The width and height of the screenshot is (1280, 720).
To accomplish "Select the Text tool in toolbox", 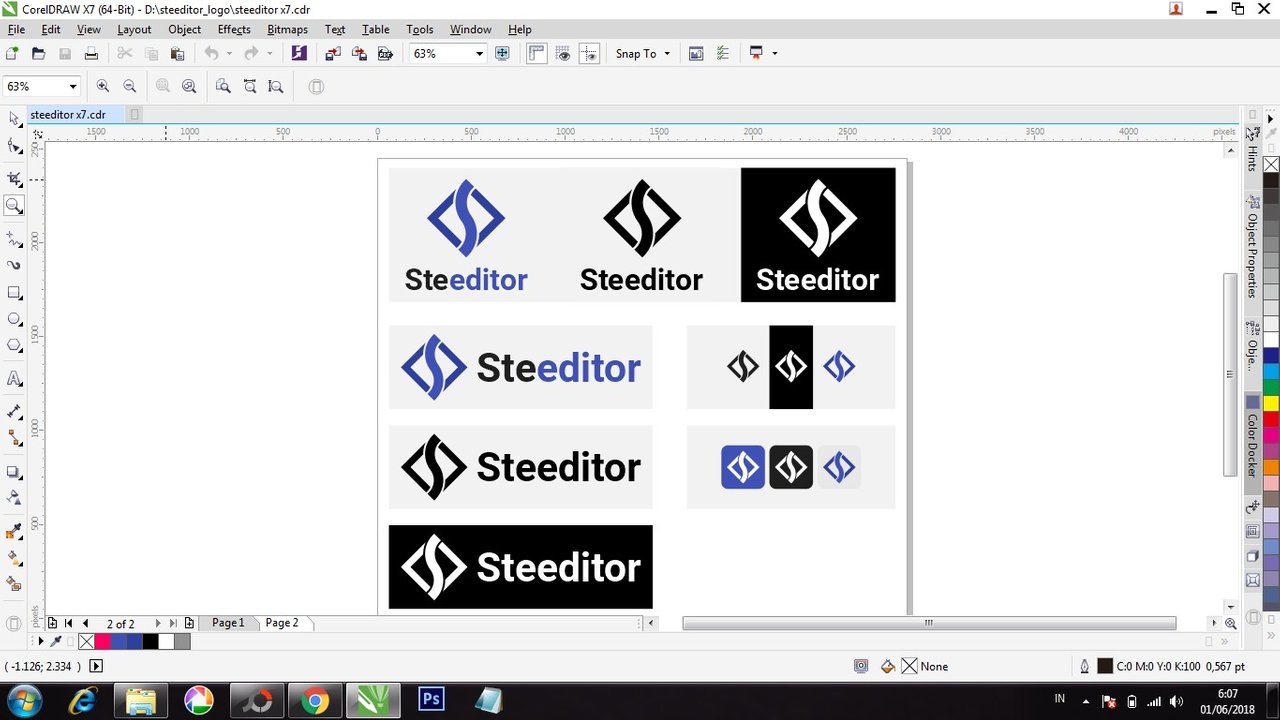I will (14, 378).
